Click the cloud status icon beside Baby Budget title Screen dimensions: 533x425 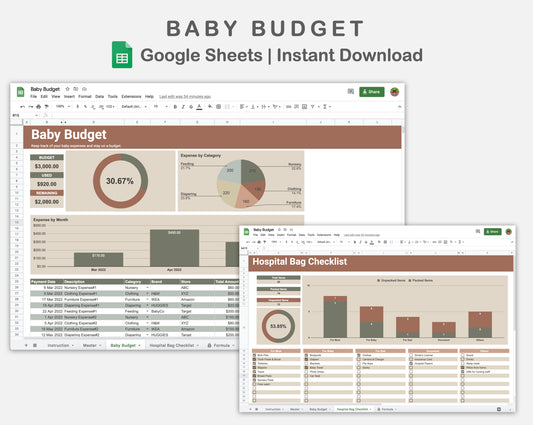[84, 89]
